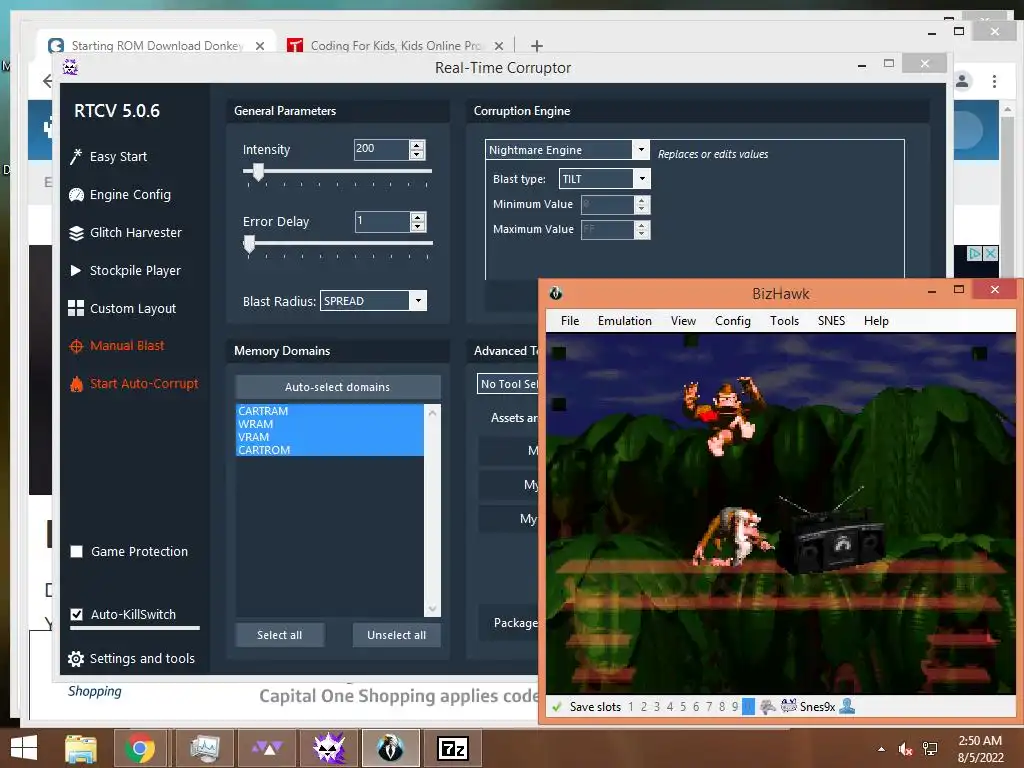Decrease Error Delay with down arrow

418,227
